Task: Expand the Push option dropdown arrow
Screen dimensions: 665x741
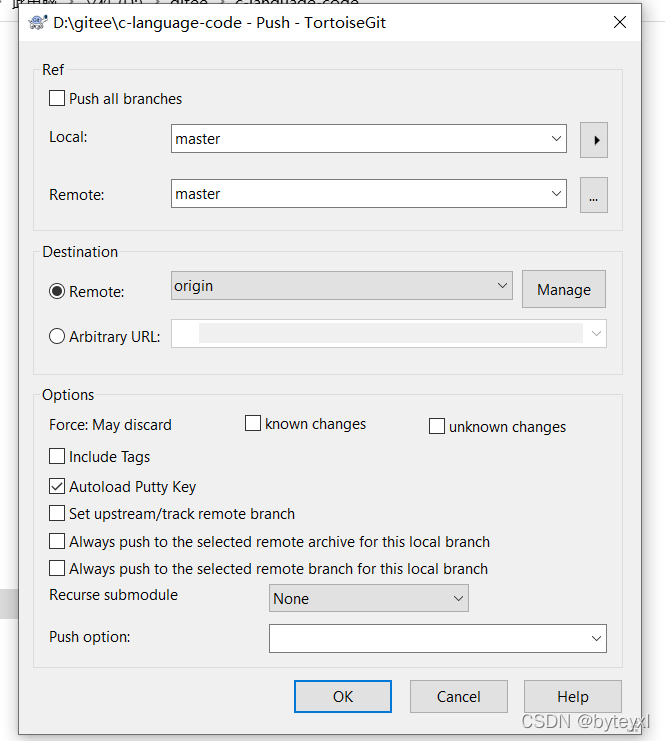Action: pyautogui.click(x=596, y=638)
